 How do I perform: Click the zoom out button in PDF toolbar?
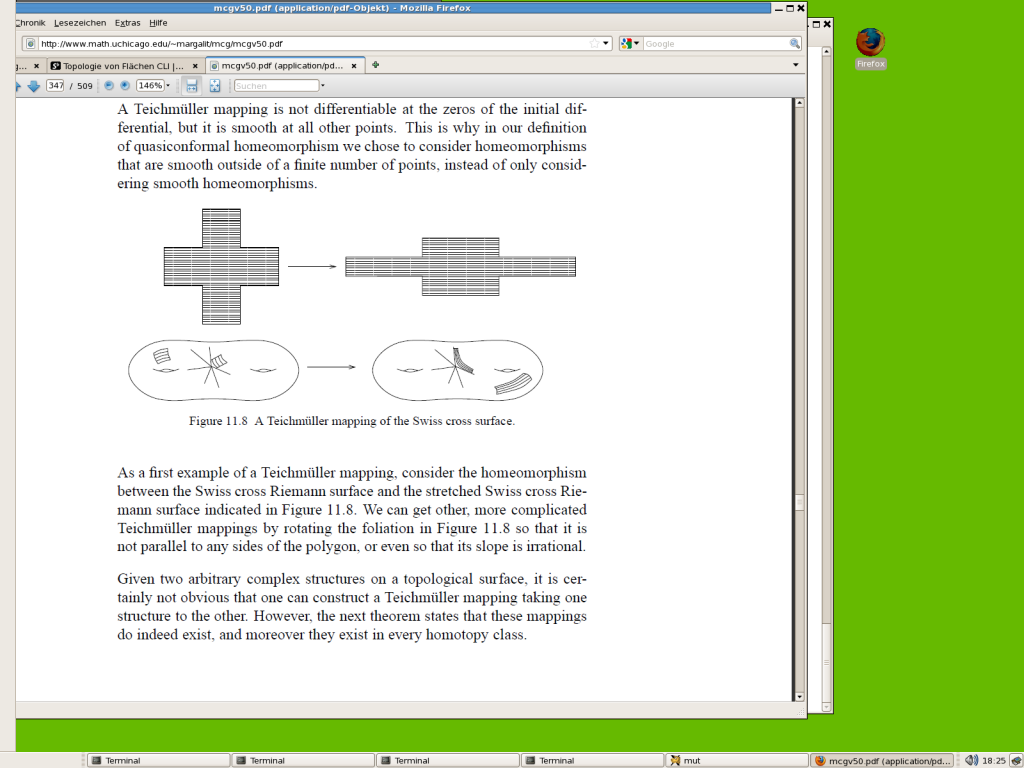tap(109, 86)
